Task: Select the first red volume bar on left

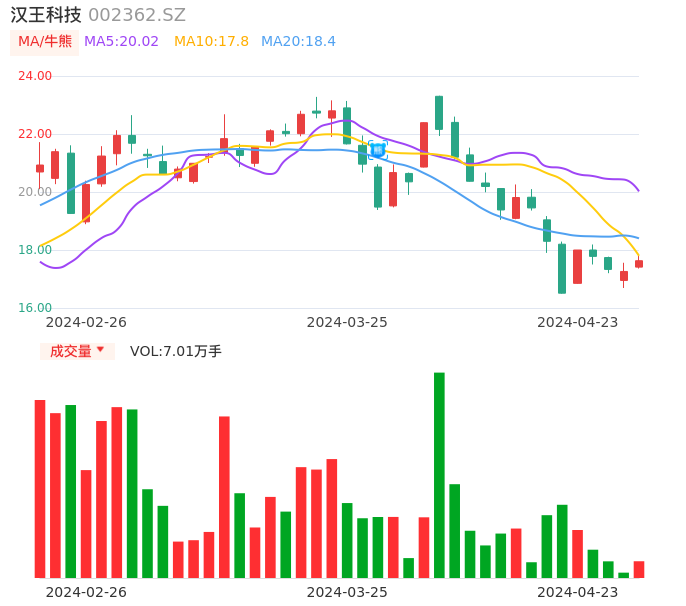Action: coord(40,488)
